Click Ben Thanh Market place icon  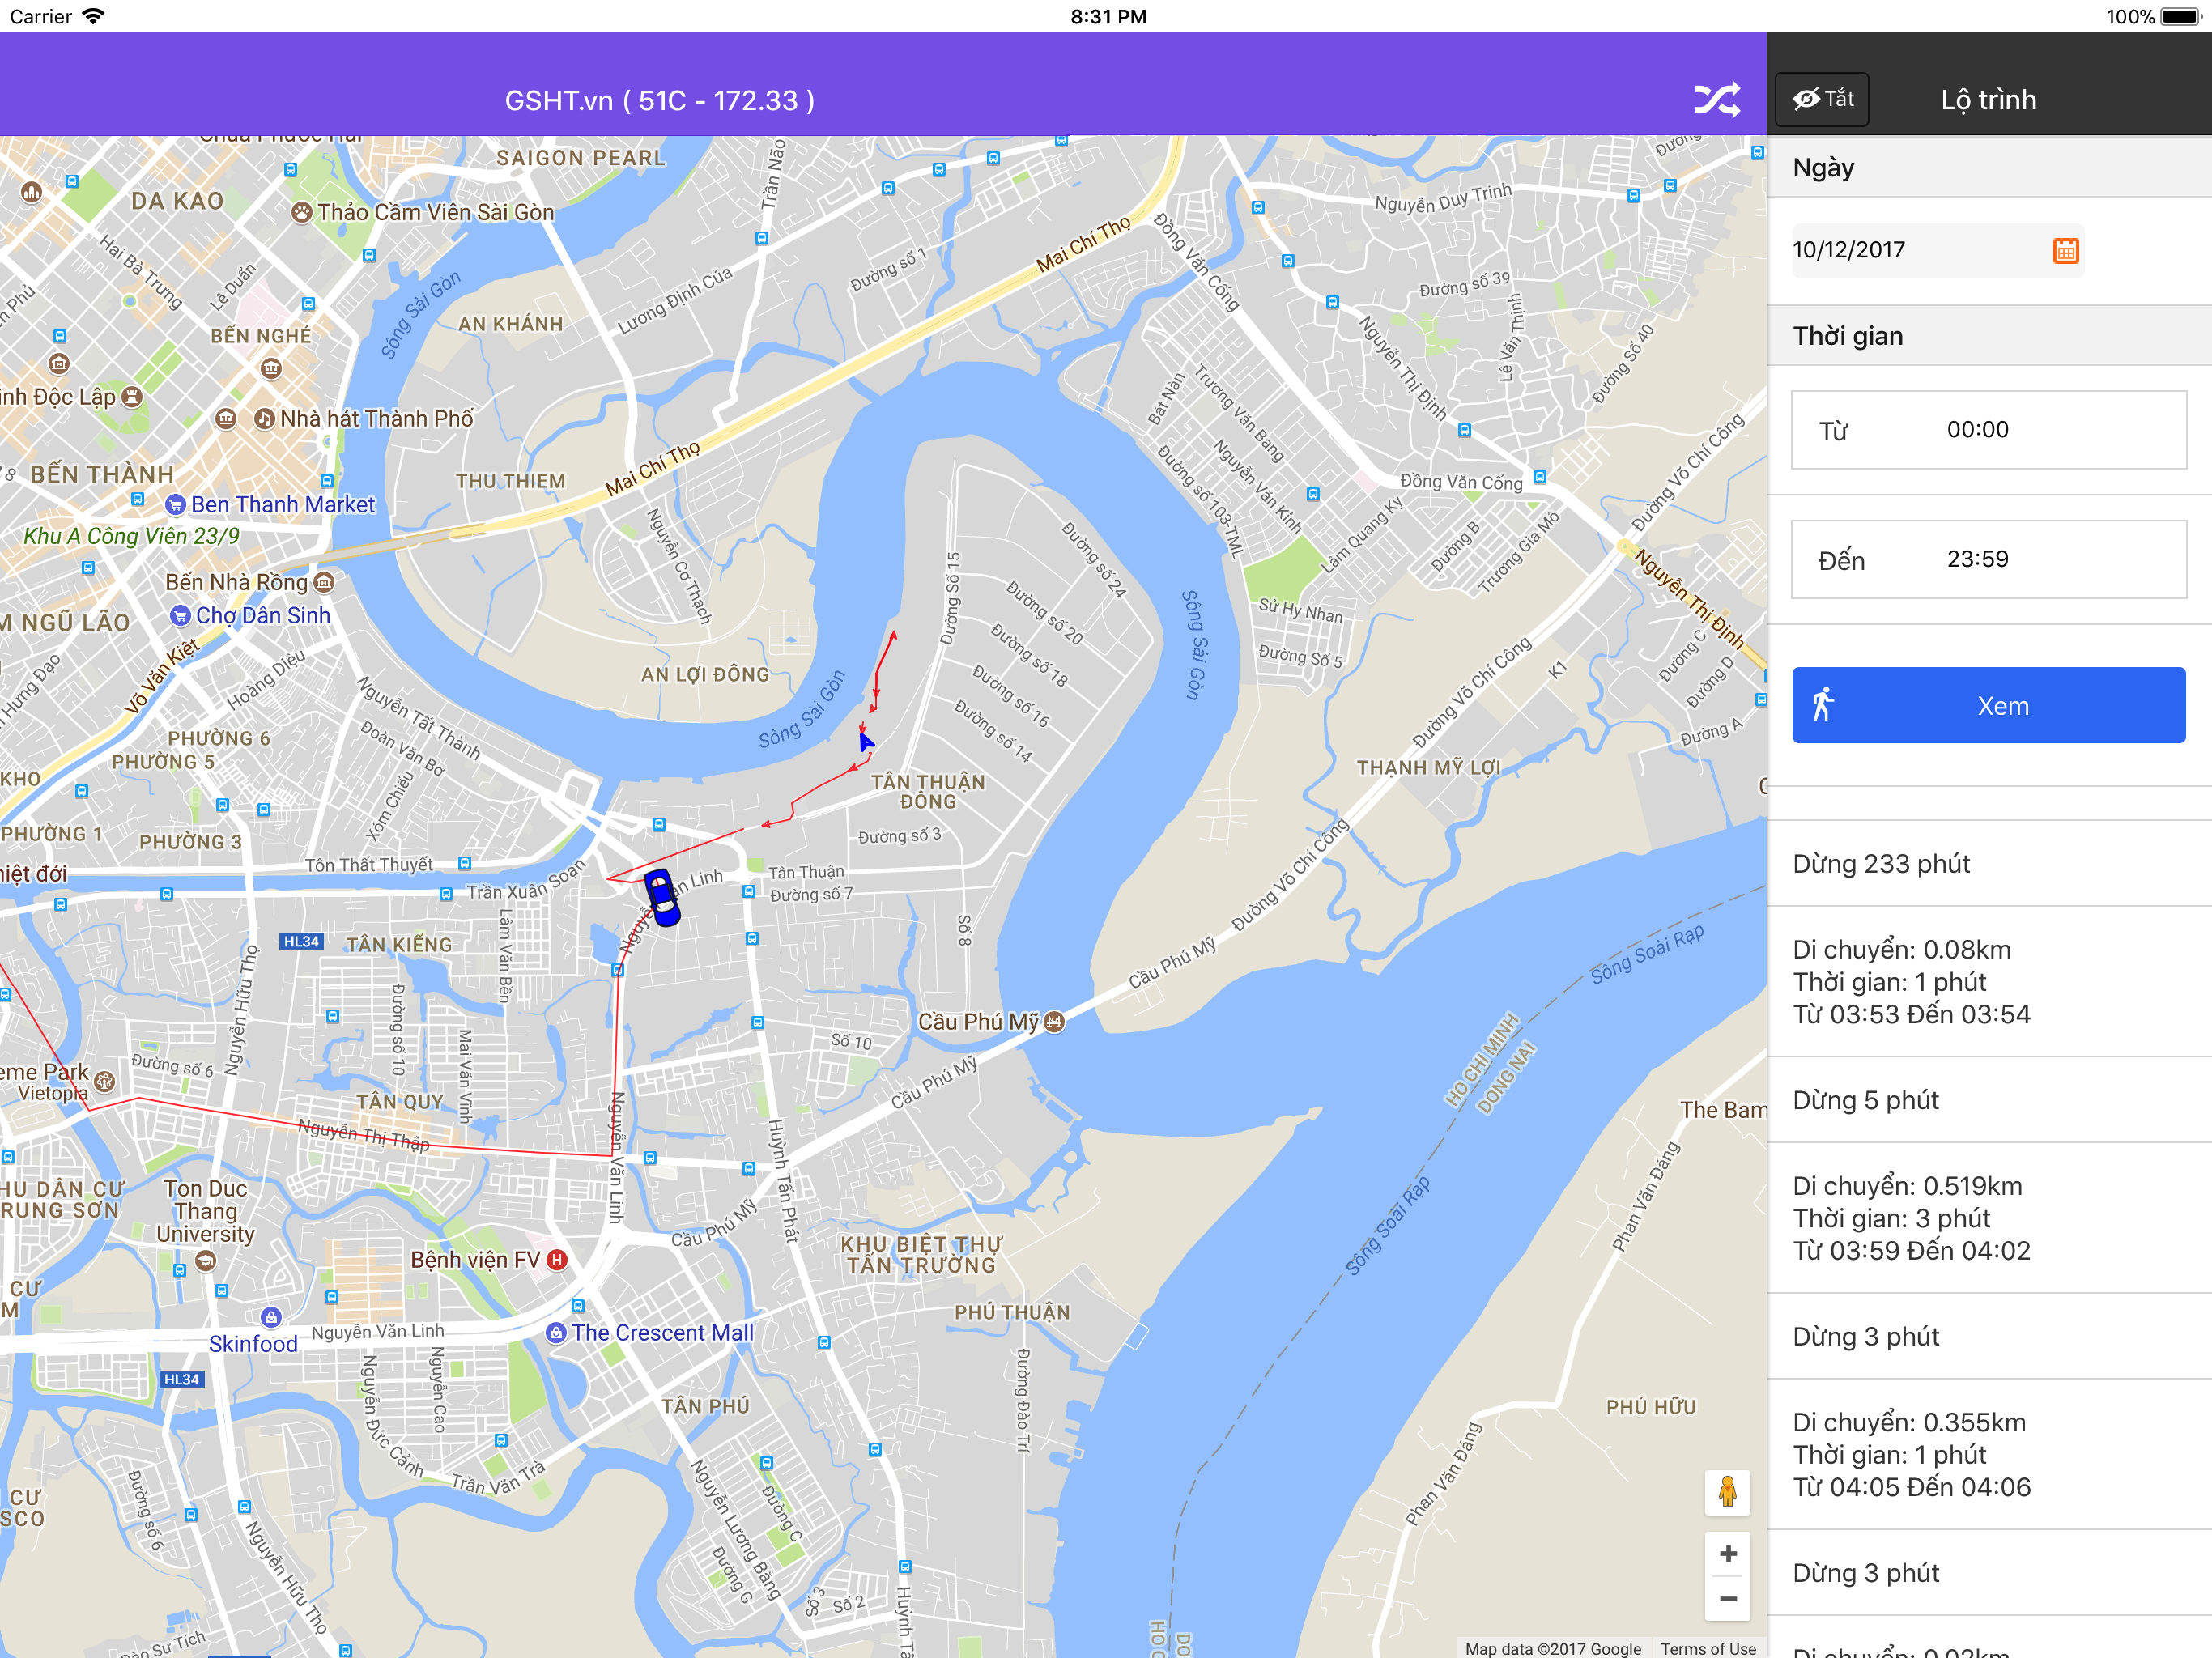tap(176, 505)
